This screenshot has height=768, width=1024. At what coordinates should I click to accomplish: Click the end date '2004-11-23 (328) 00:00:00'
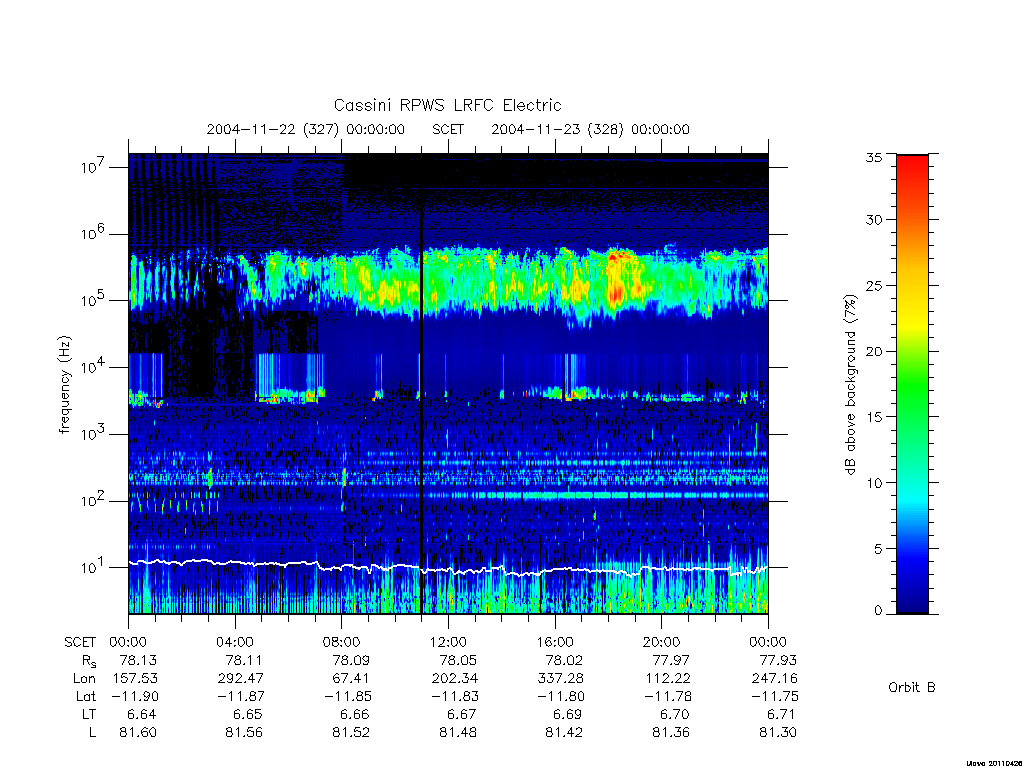pos(590,129)
